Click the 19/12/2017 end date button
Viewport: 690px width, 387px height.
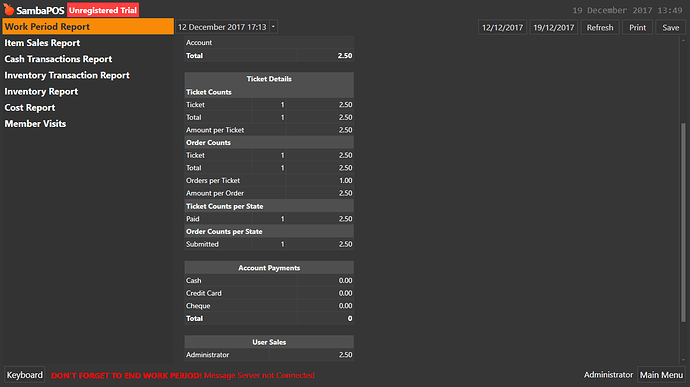[x=554, y=27]
